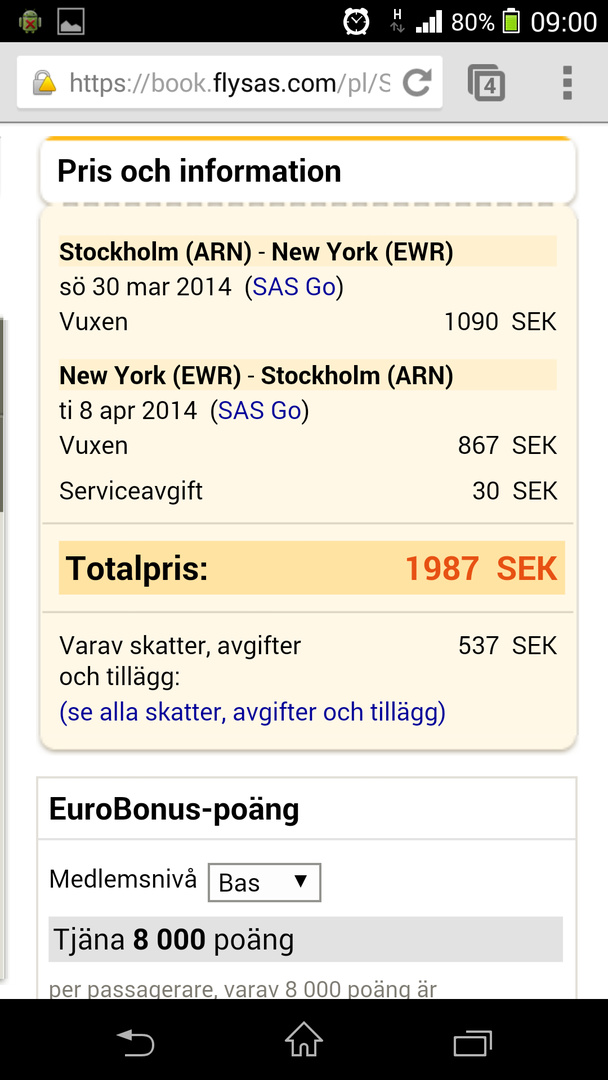This screenshot has height=1080, width=608.
Task: Open SAS Go link for outbound flight
Action: (294, 287)
